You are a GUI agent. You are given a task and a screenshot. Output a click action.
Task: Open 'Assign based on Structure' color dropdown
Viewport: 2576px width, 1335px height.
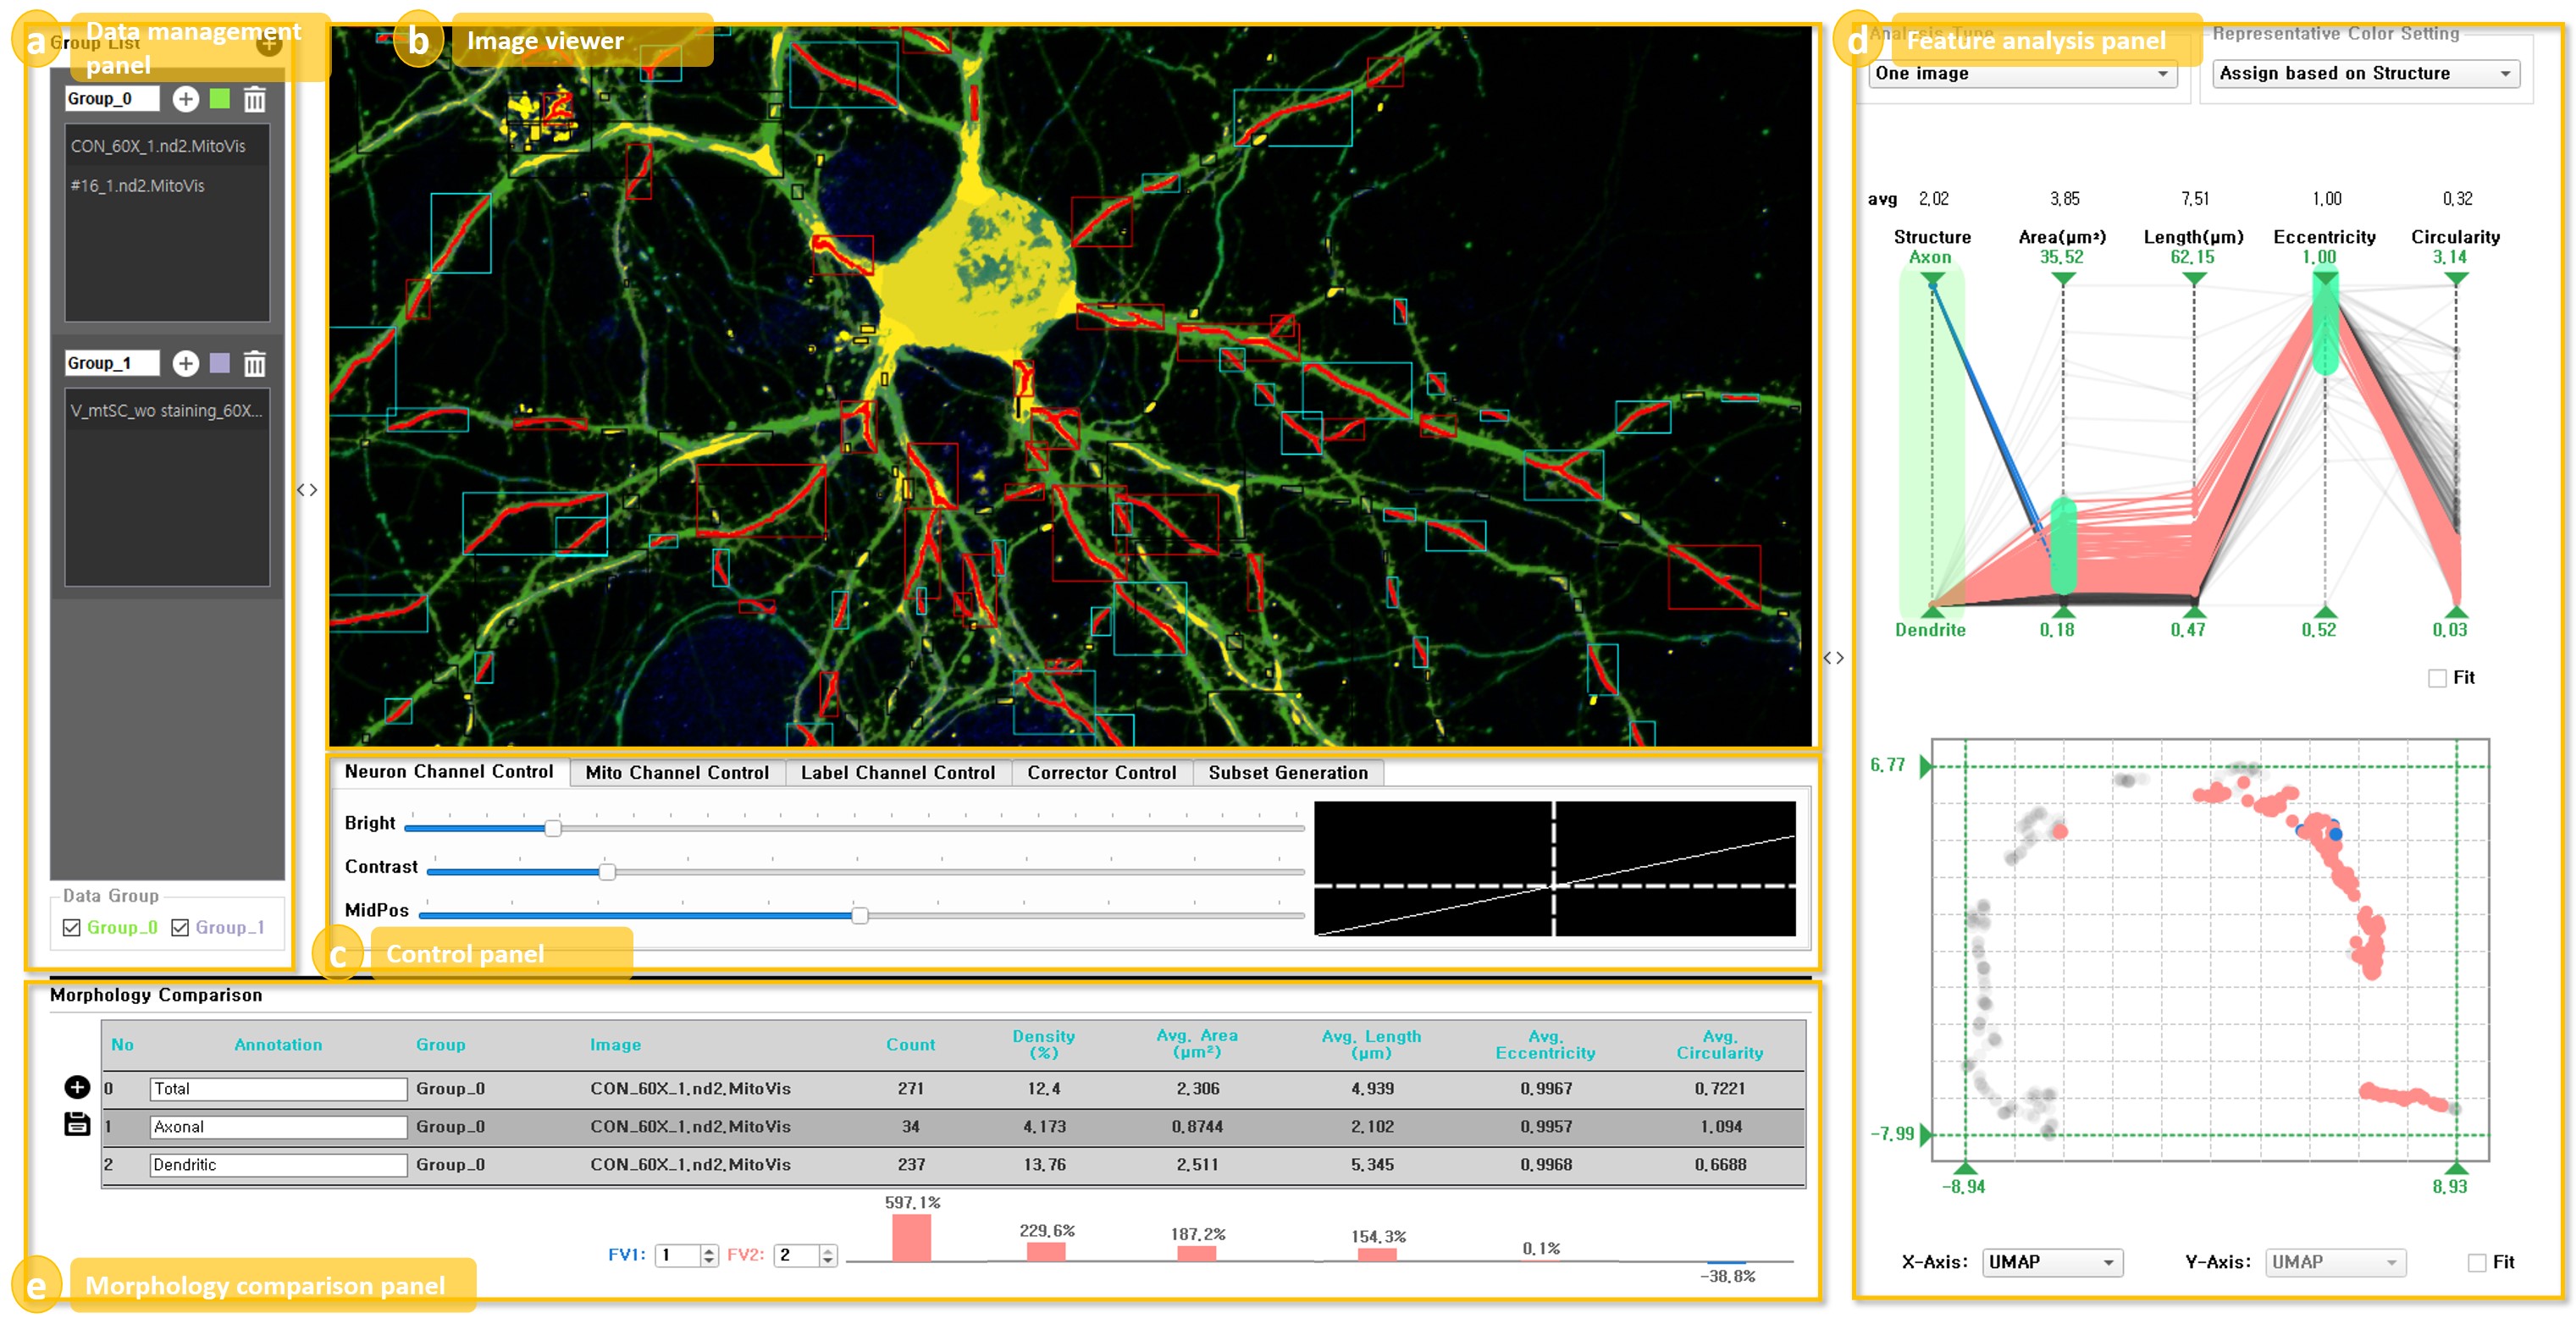(2364, 73)
